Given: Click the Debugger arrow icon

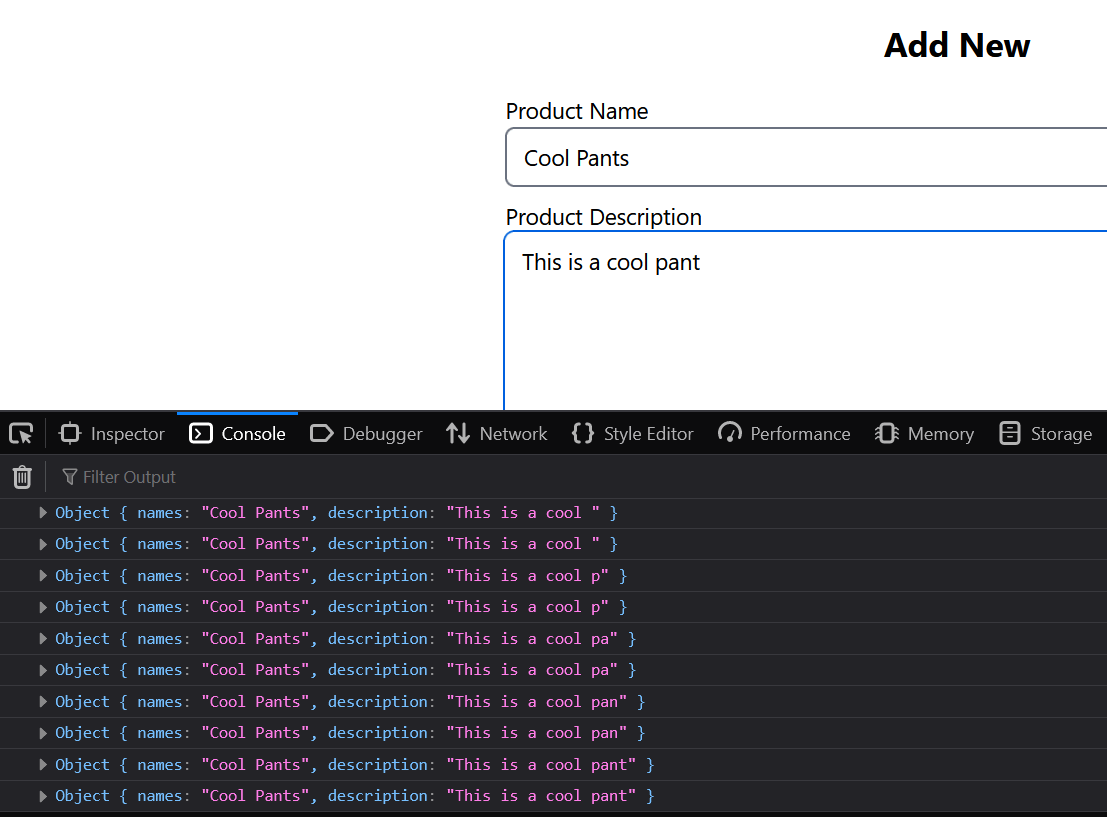Looking at the screenshot, I should 322,433.
